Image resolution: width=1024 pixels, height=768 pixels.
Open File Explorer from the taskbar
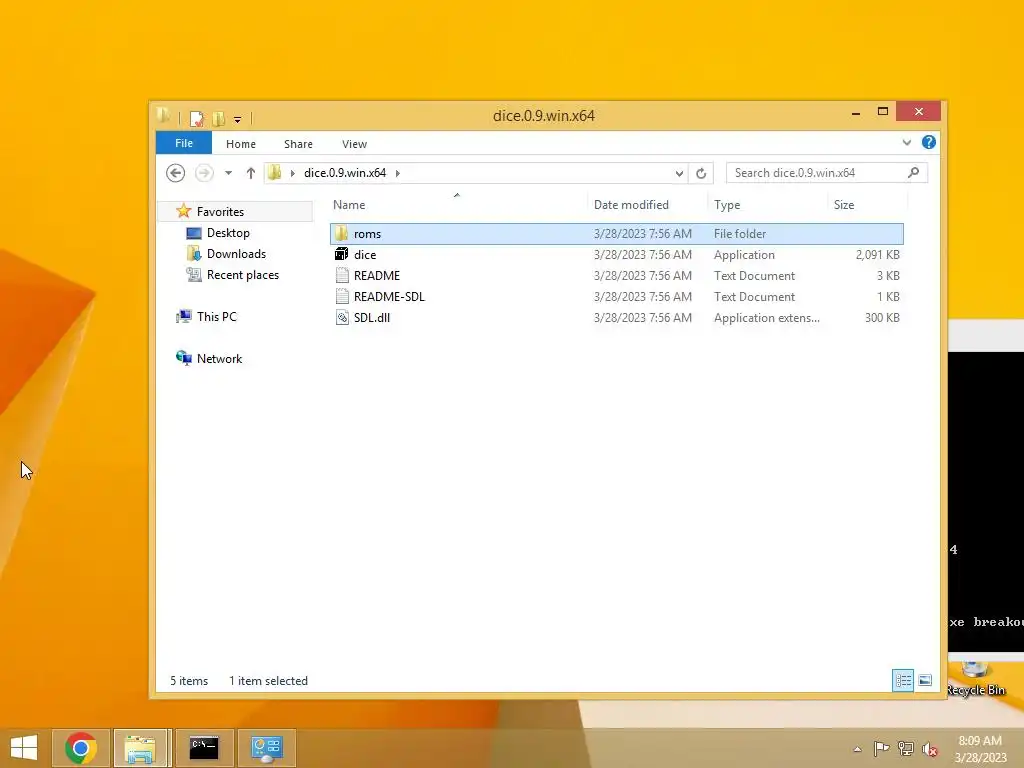point(140,748)
